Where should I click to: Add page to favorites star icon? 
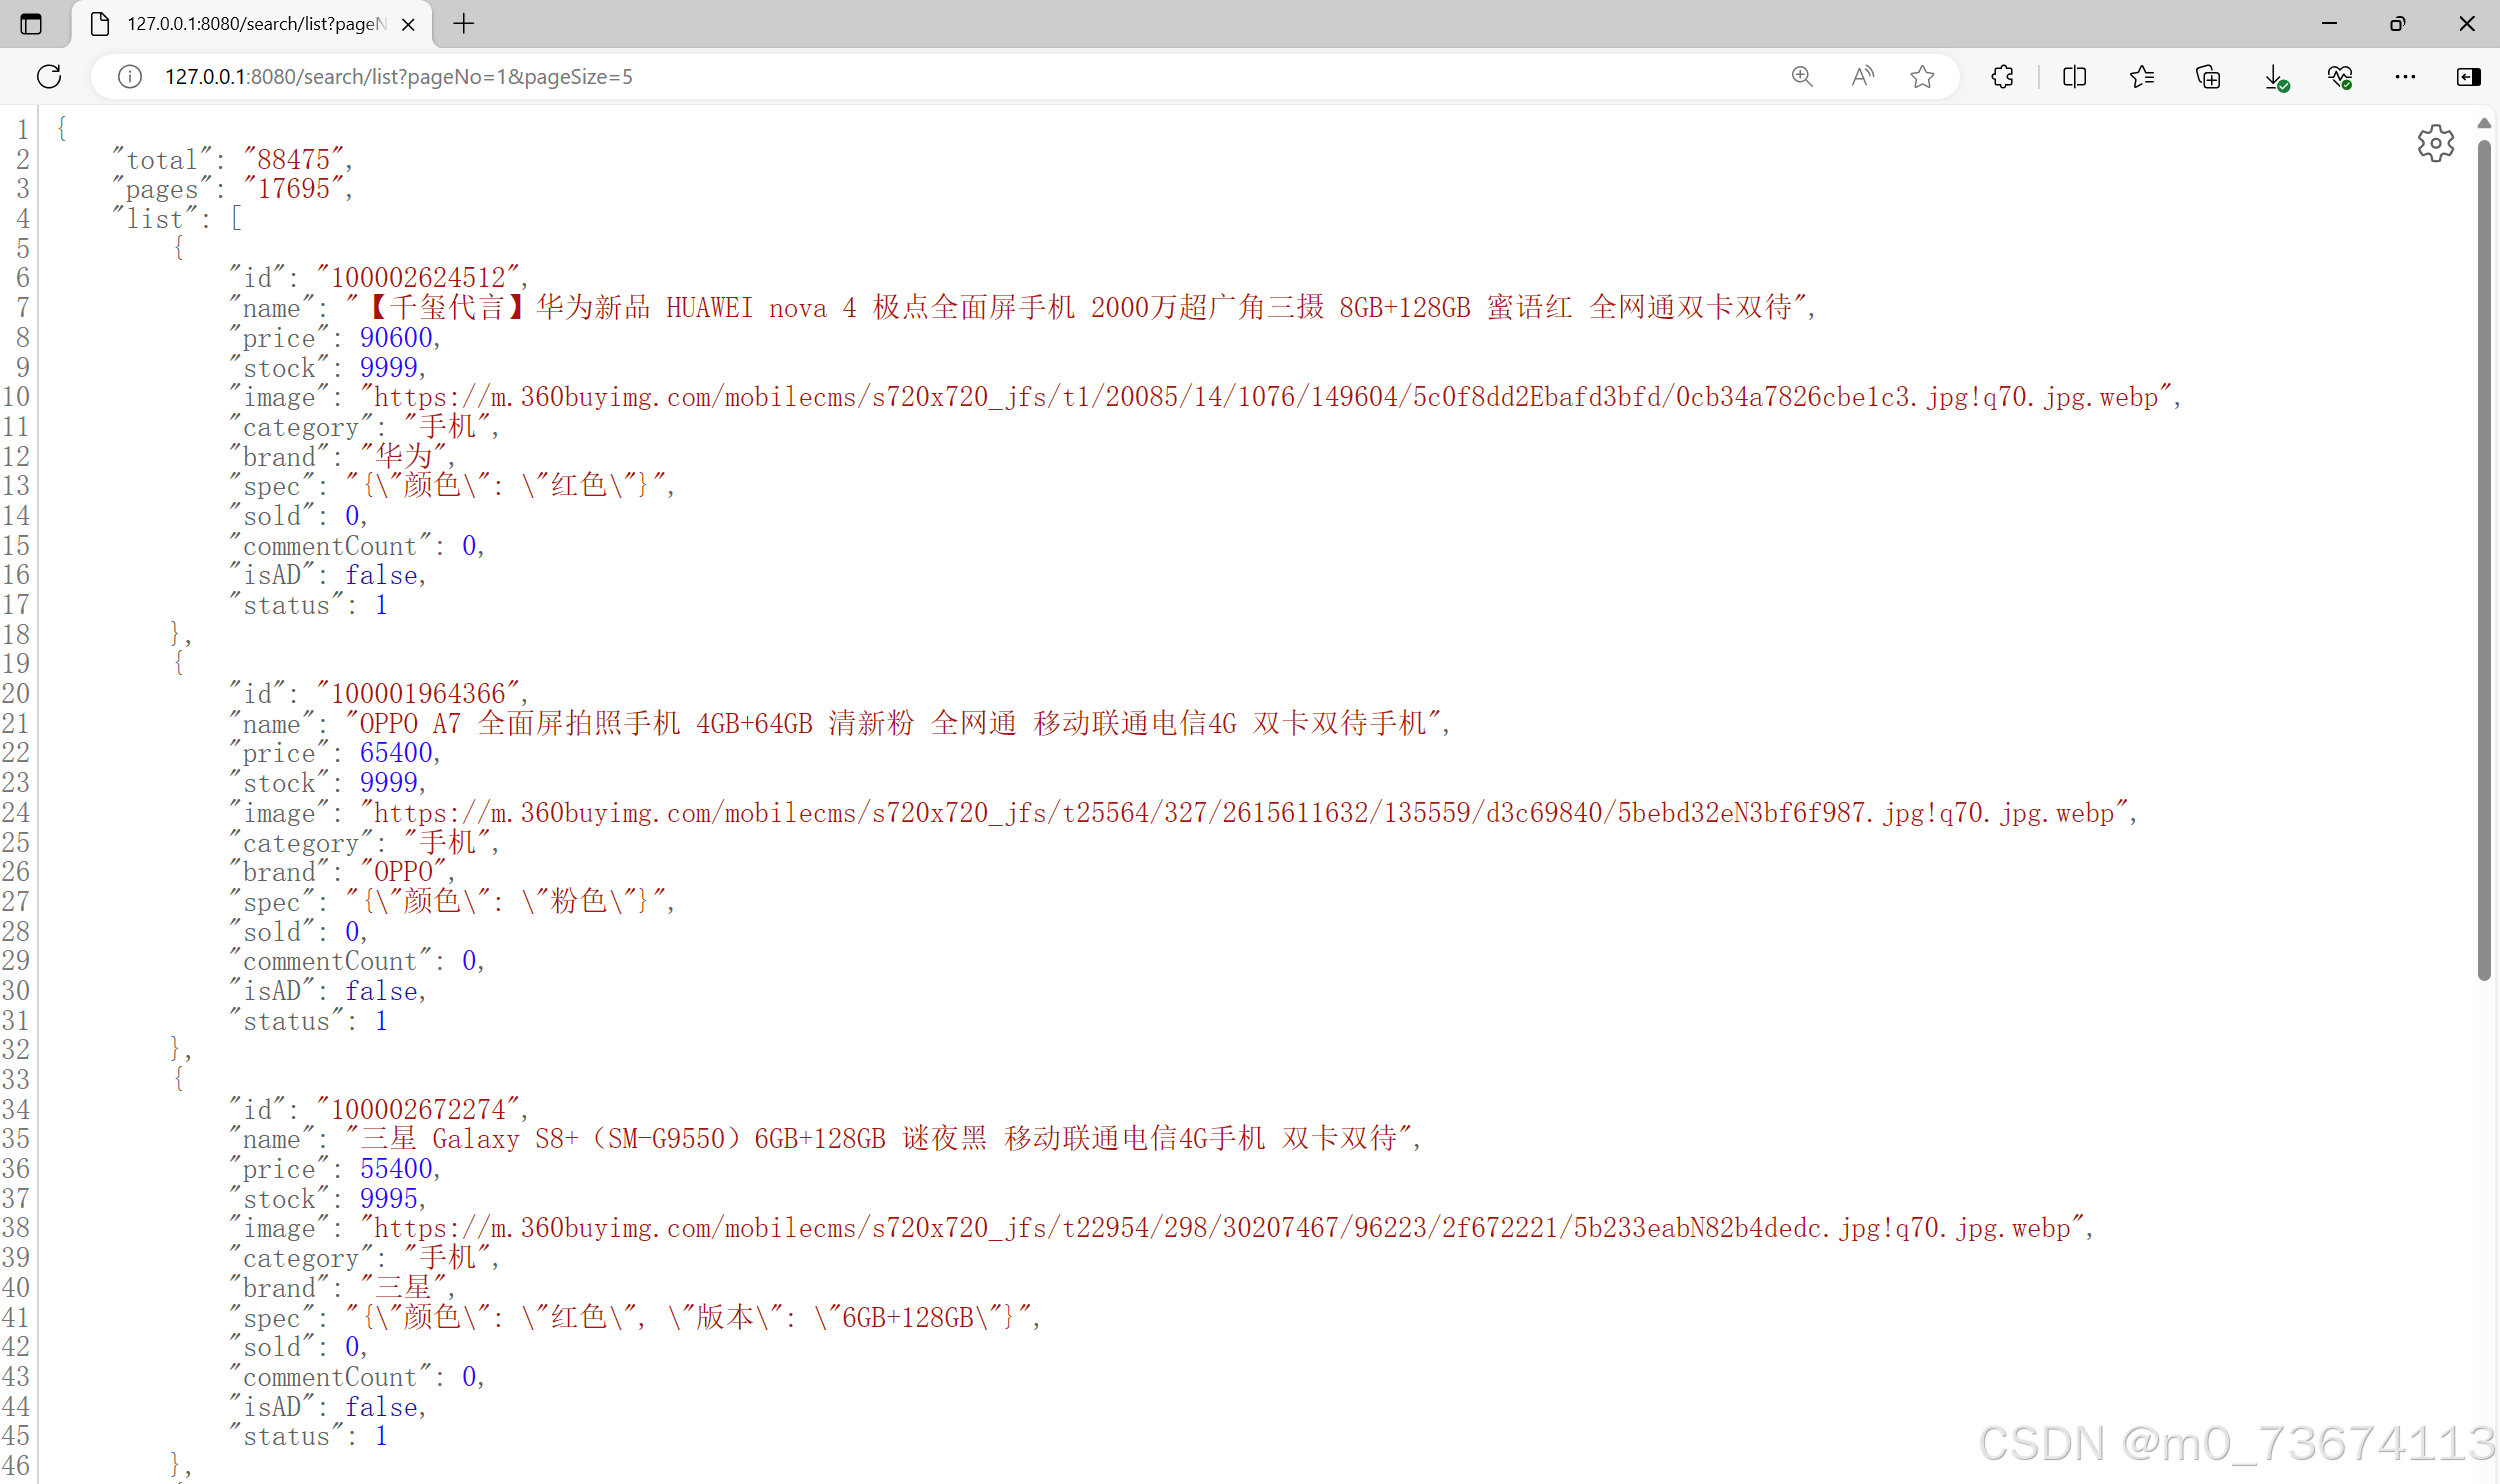tap(1922, 77)
